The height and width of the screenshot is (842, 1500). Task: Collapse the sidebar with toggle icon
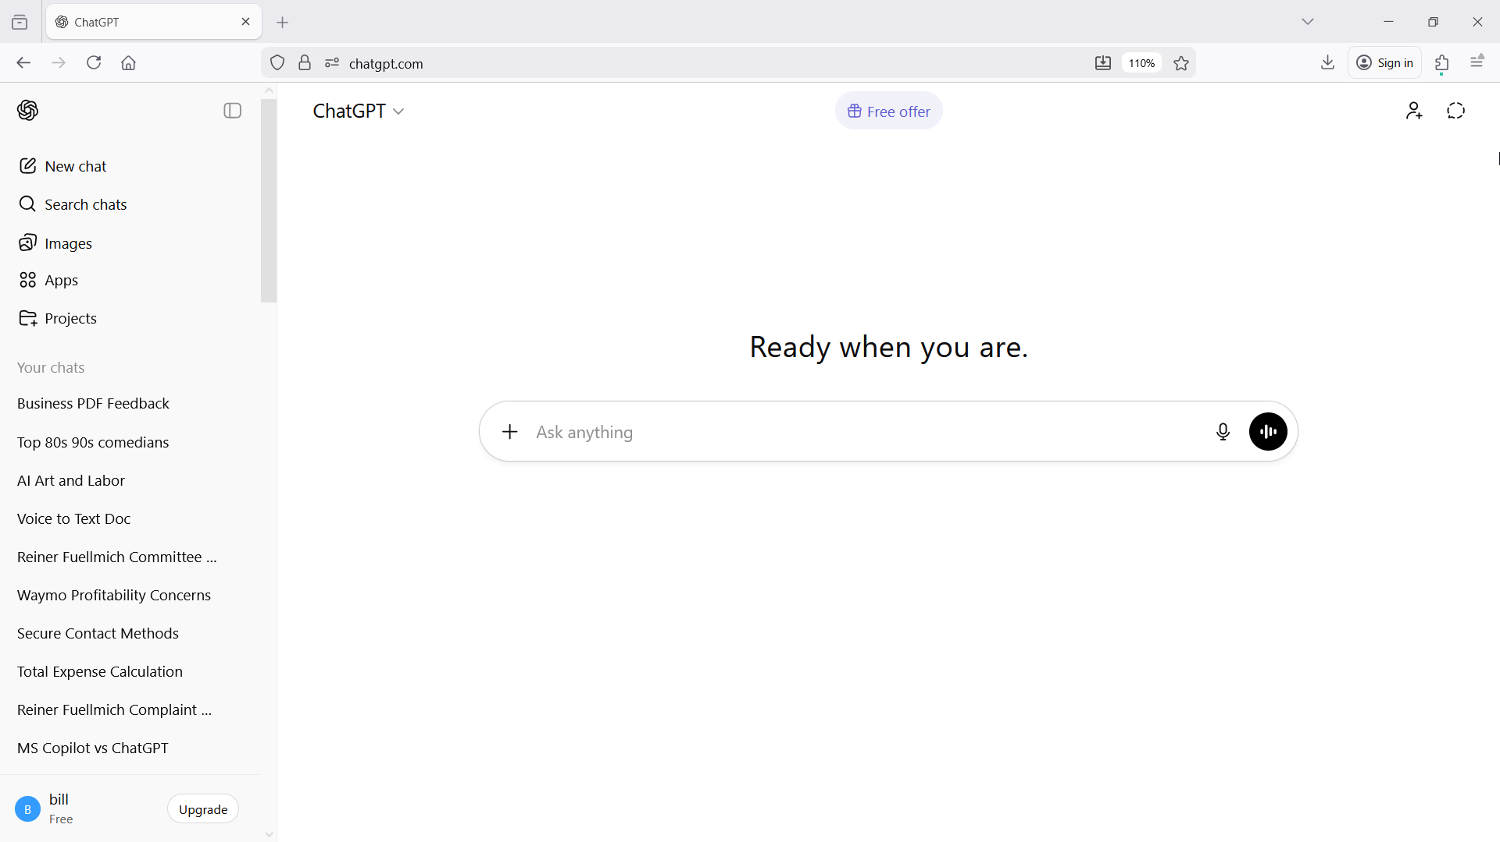coord(232,111)
